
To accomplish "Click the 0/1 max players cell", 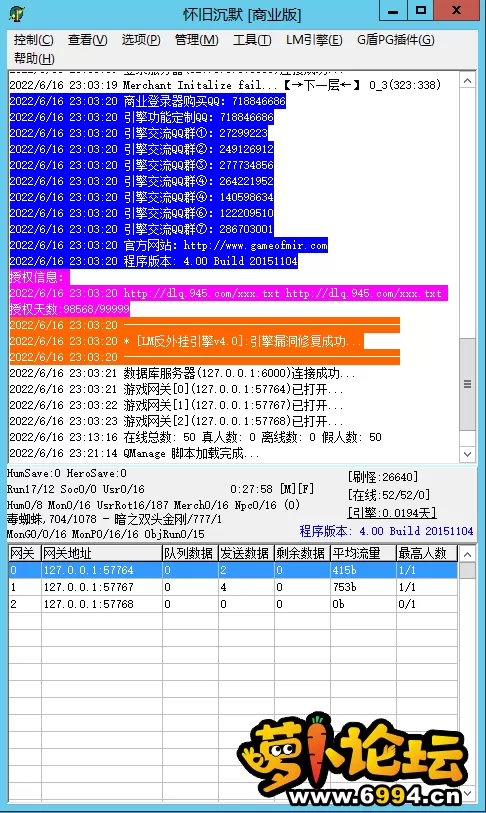I will (427, 605).
